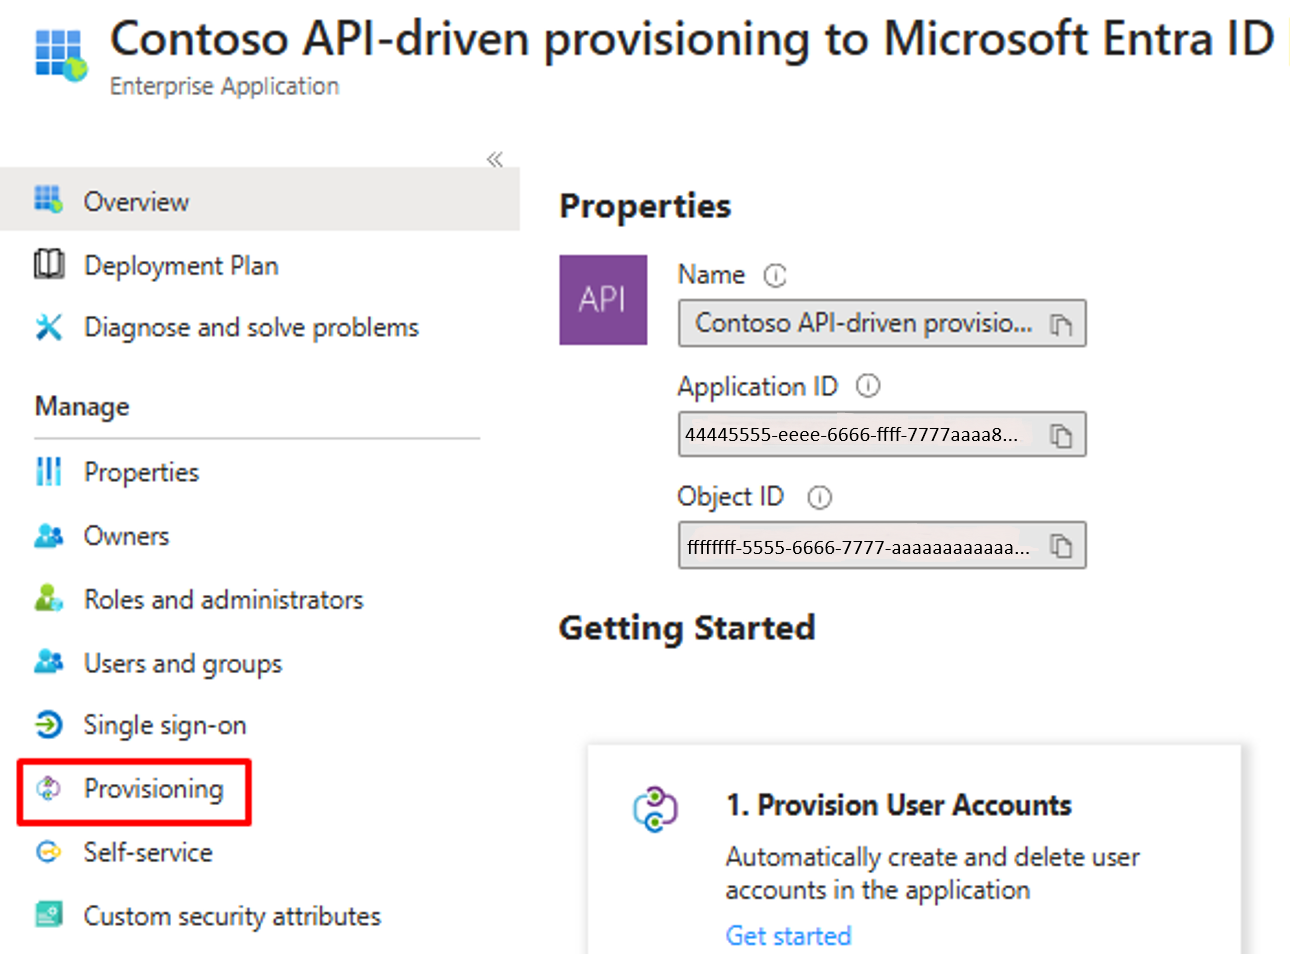Screen dimensions: 1290x954
Task: Copy the application Name to clipboard
Action: tap(1061, 324)
